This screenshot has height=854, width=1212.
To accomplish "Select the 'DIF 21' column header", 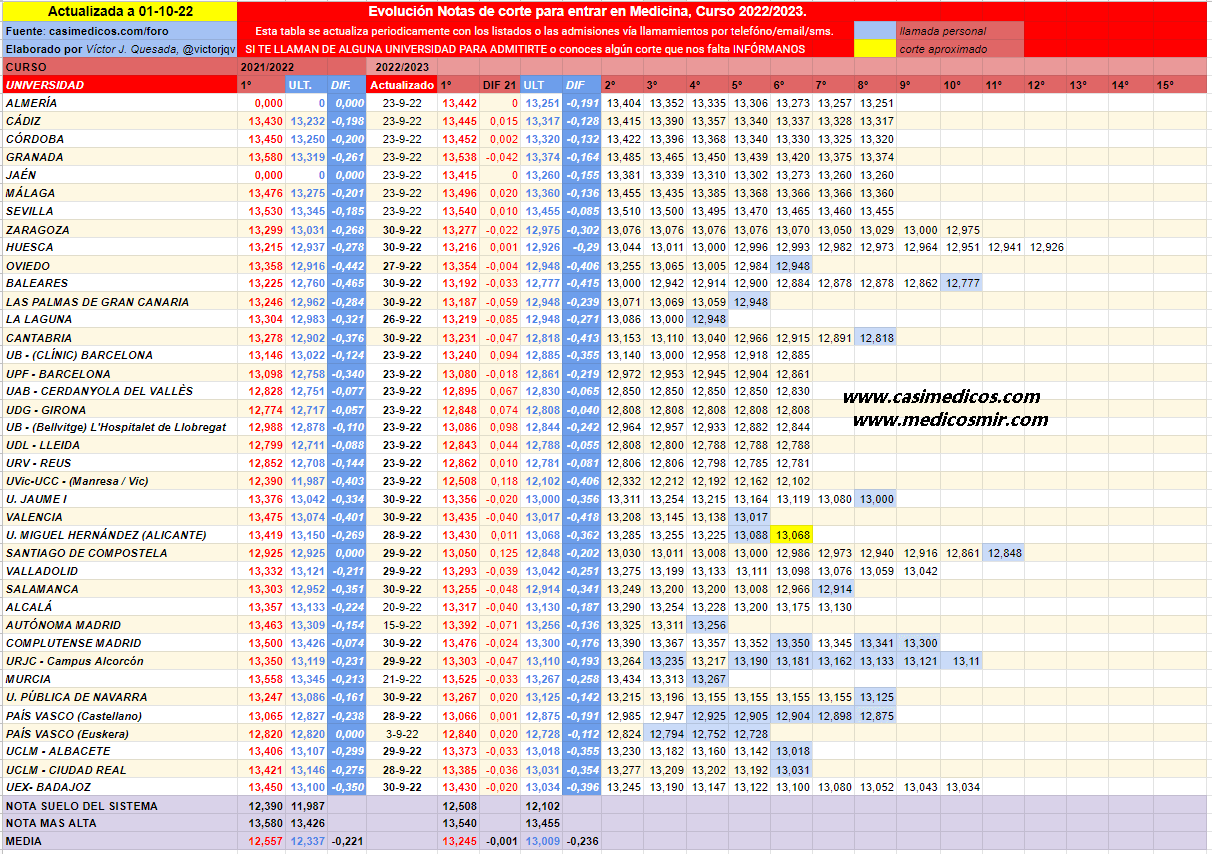I will point(499,85).
